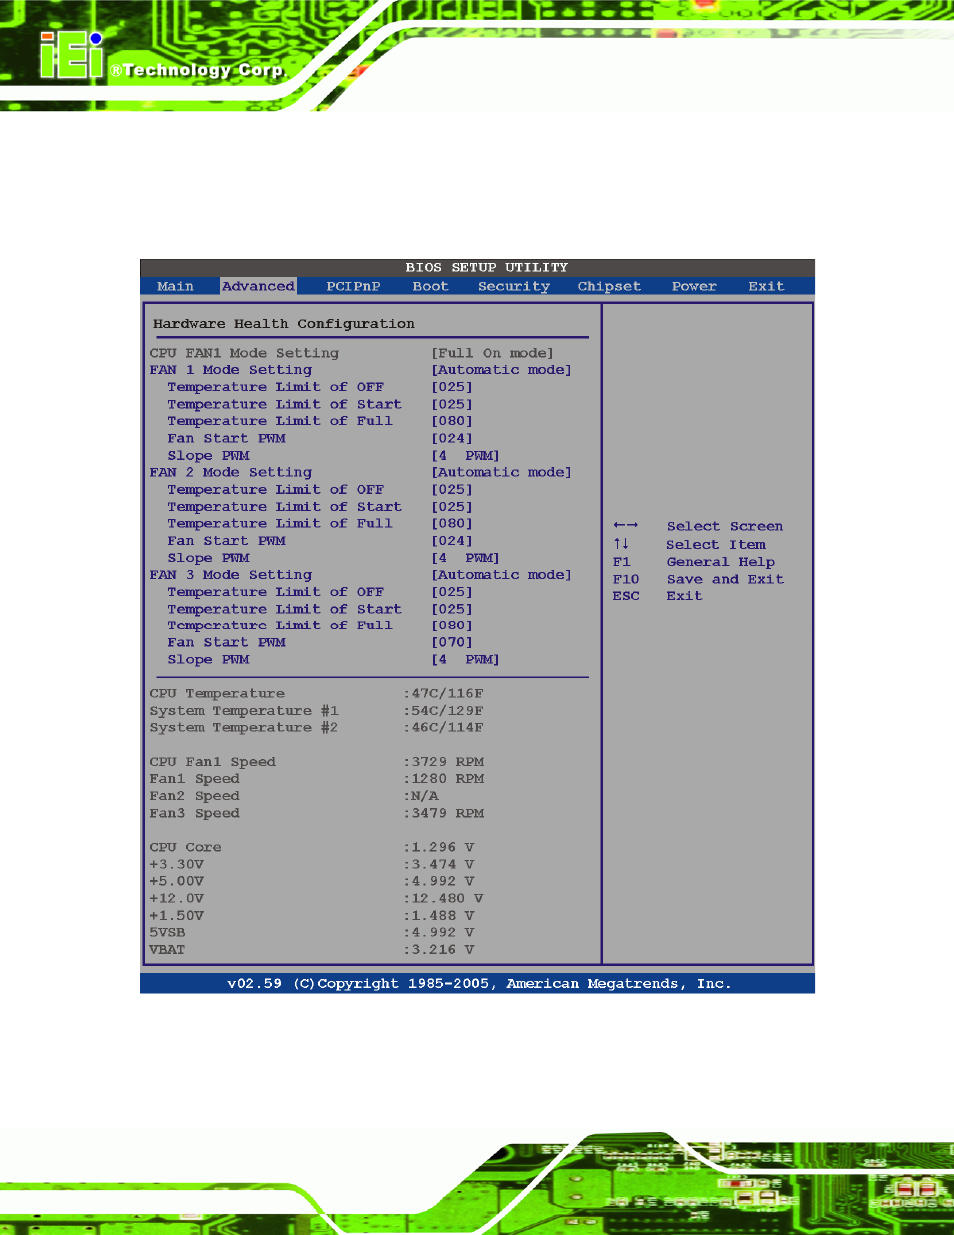Click the +1.50V reading 1.488 V

point(439,916)
